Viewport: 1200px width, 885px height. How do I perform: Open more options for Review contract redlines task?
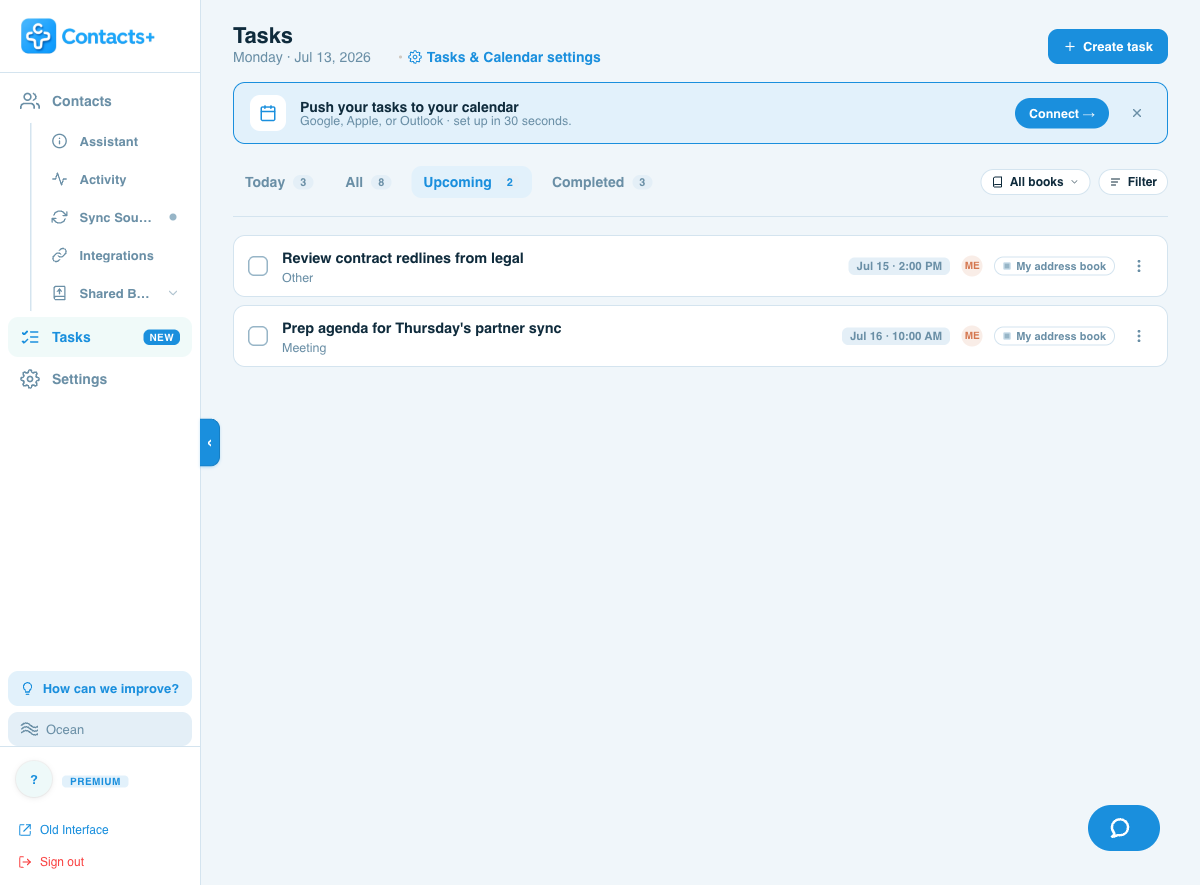pos(1139,266)
